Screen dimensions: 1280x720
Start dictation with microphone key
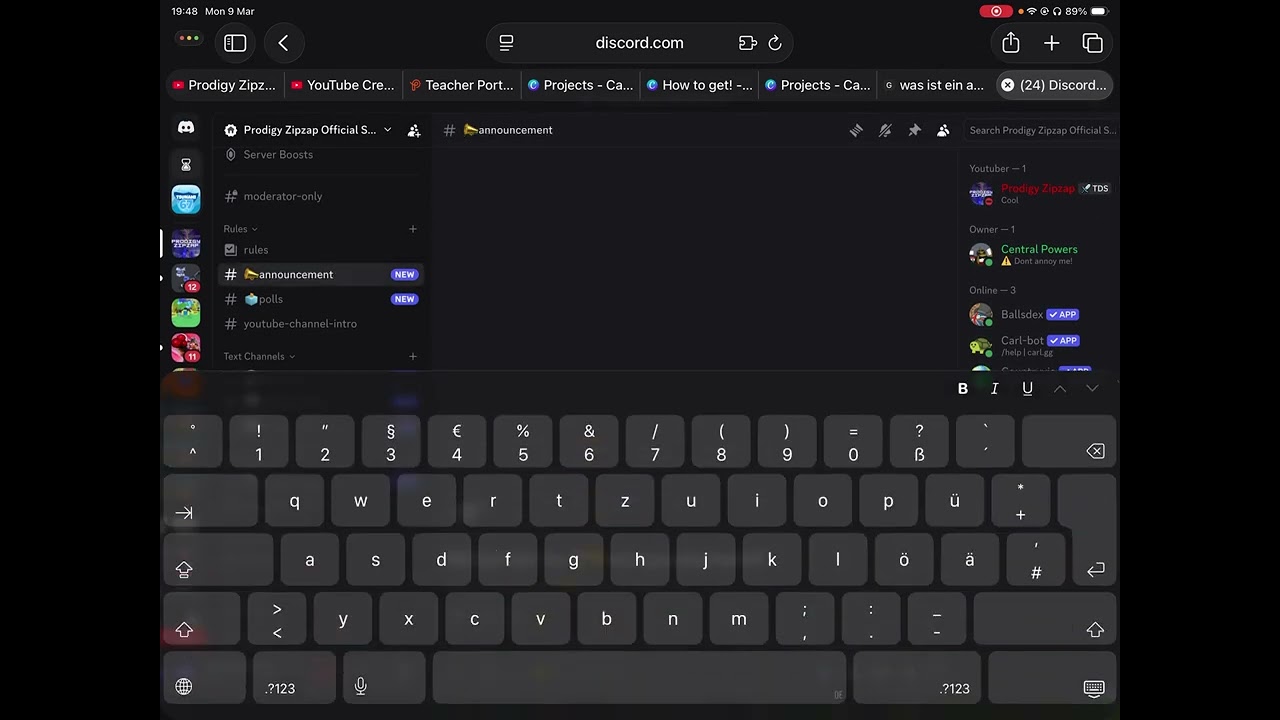pyautogui.click(x=384, y=677)
